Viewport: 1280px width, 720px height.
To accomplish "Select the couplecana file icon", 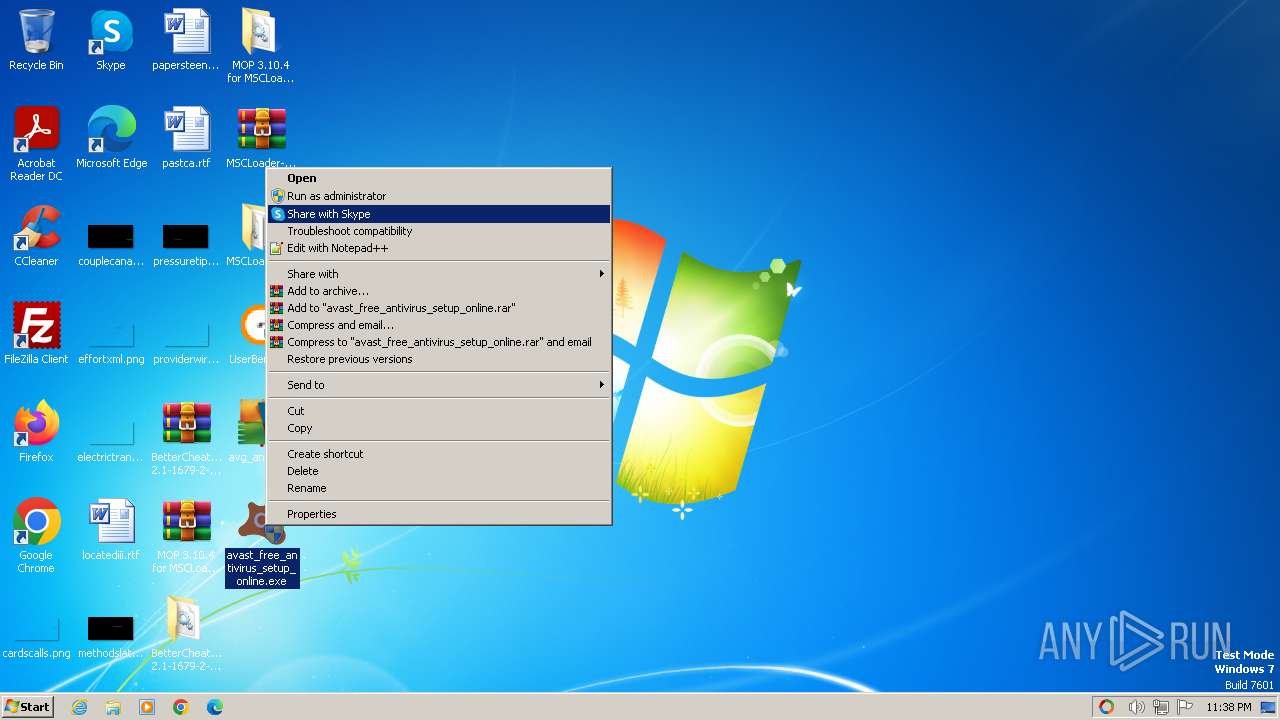I will (x=111, y=245).
